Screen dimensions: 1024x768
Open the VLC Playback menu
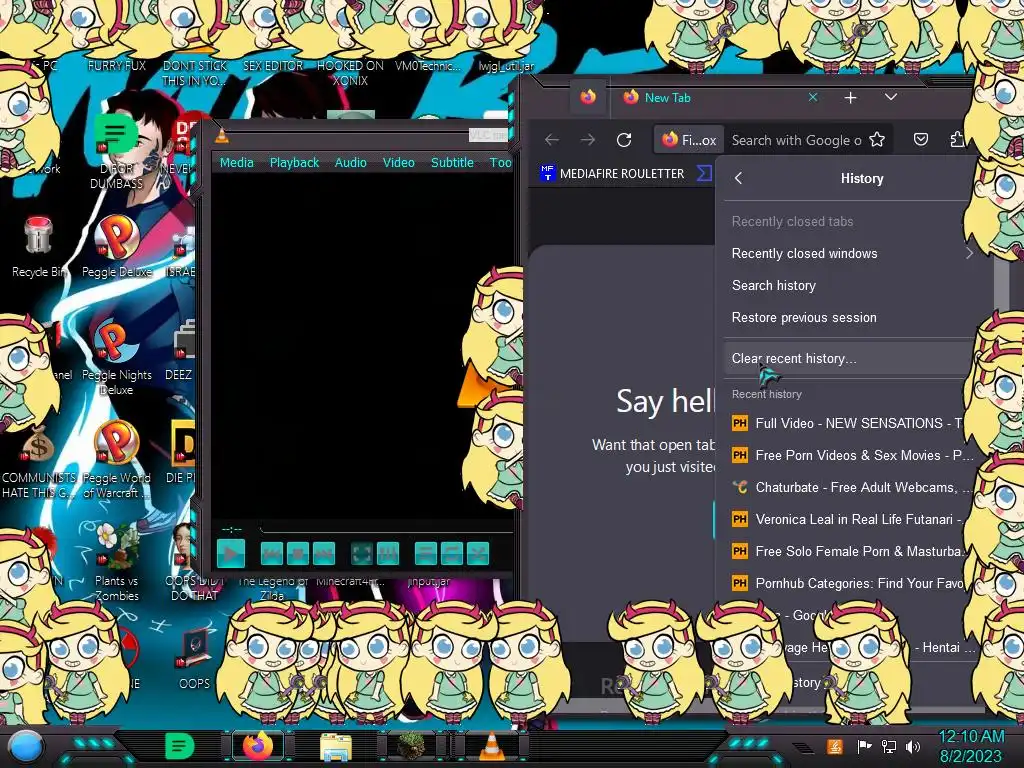295,163
